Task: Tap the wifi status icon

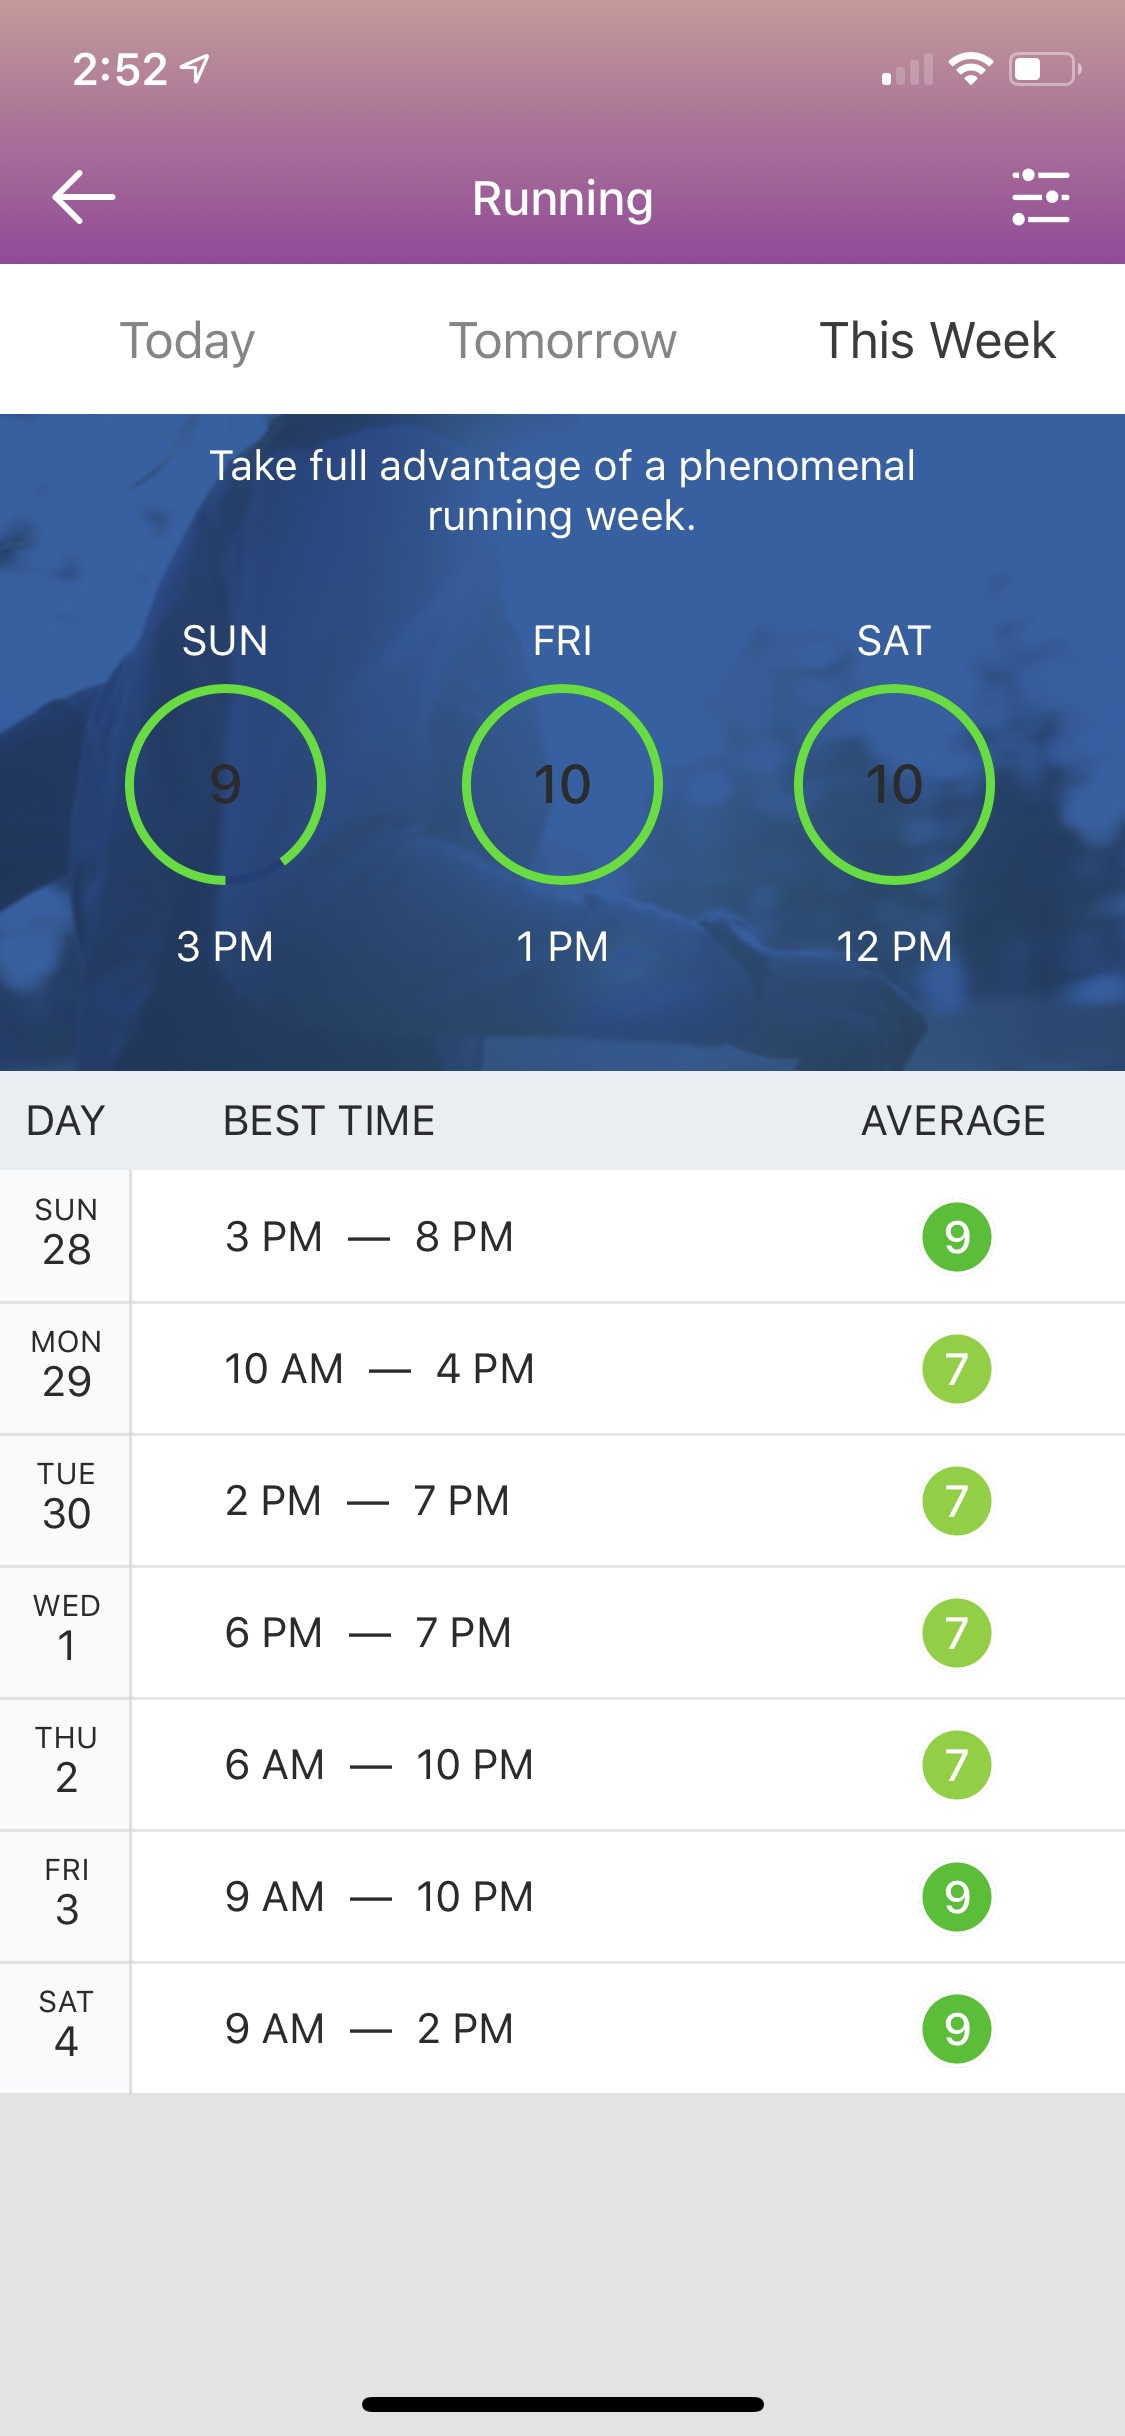Action: pos(970,69)
